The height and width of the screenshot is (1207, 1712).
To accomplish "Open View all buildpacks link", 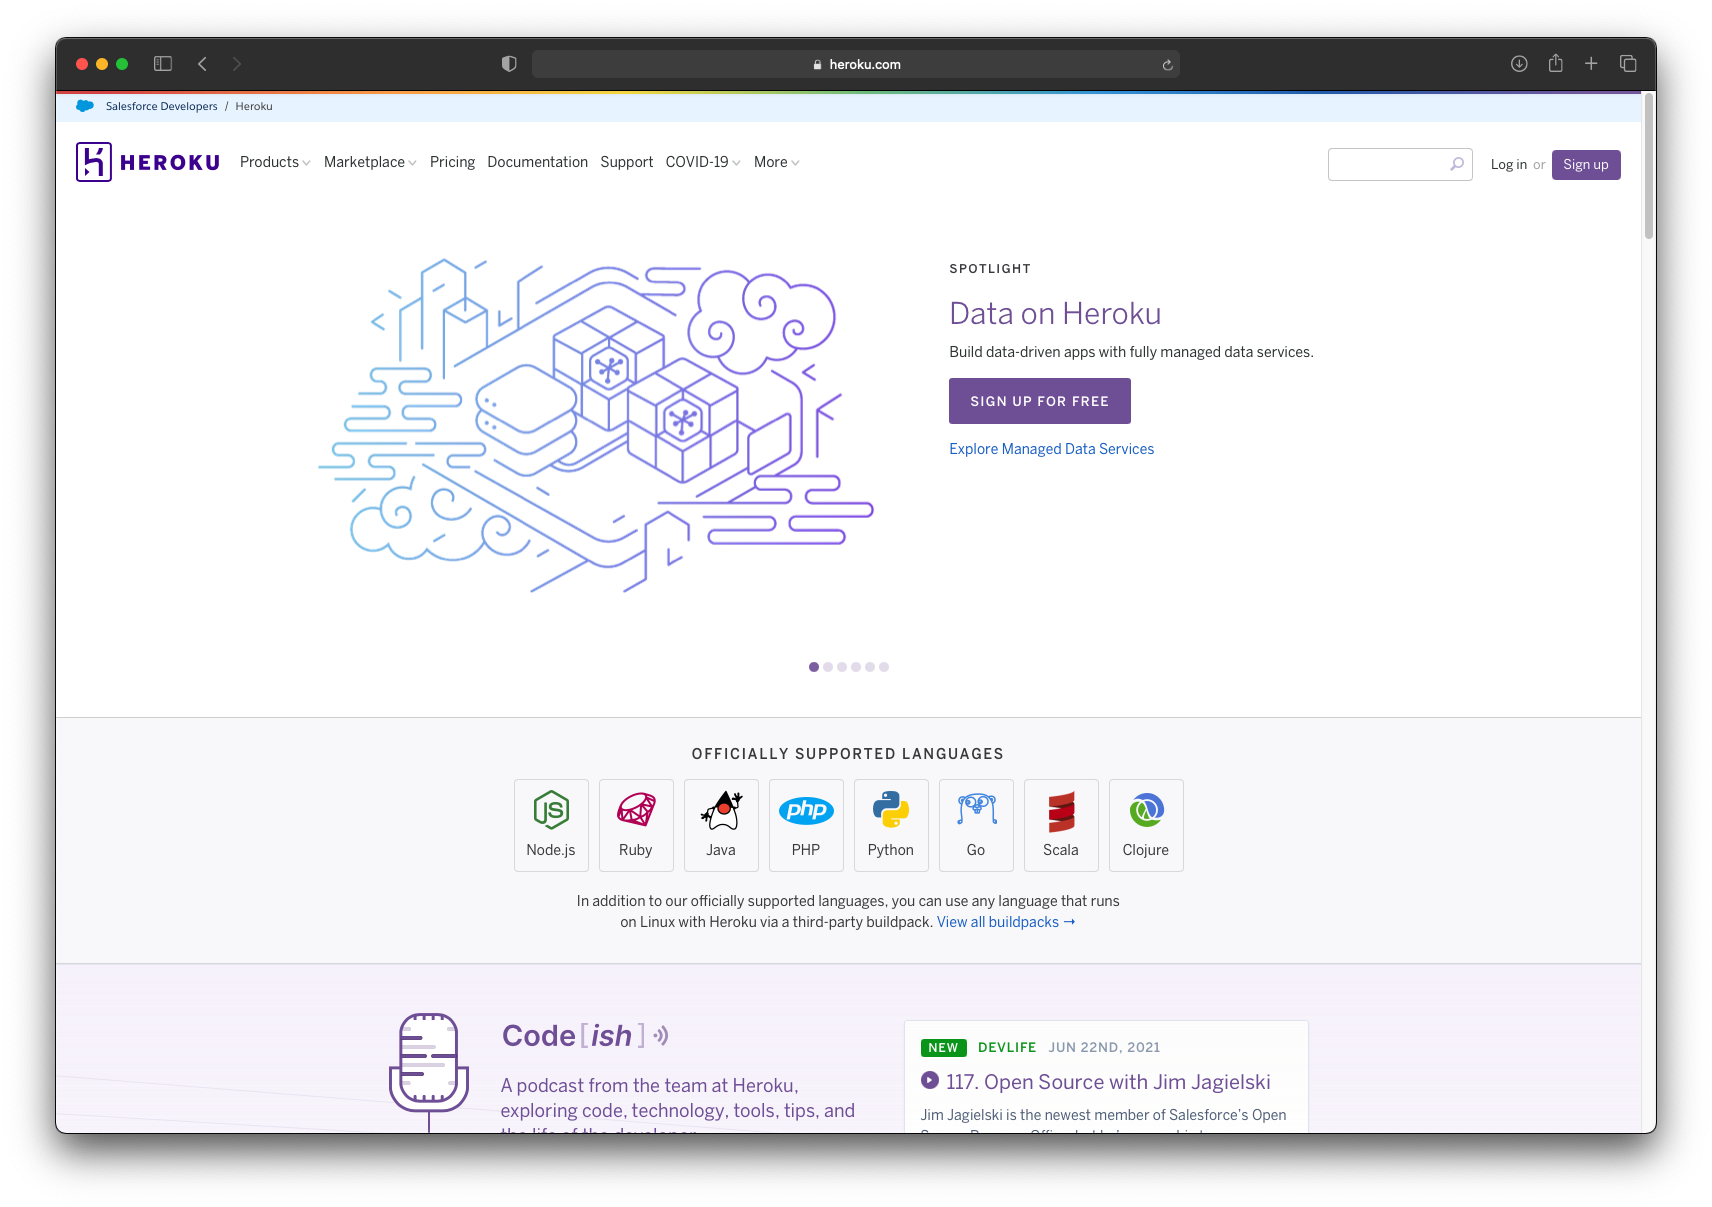I will click(x=1006, y=922).
